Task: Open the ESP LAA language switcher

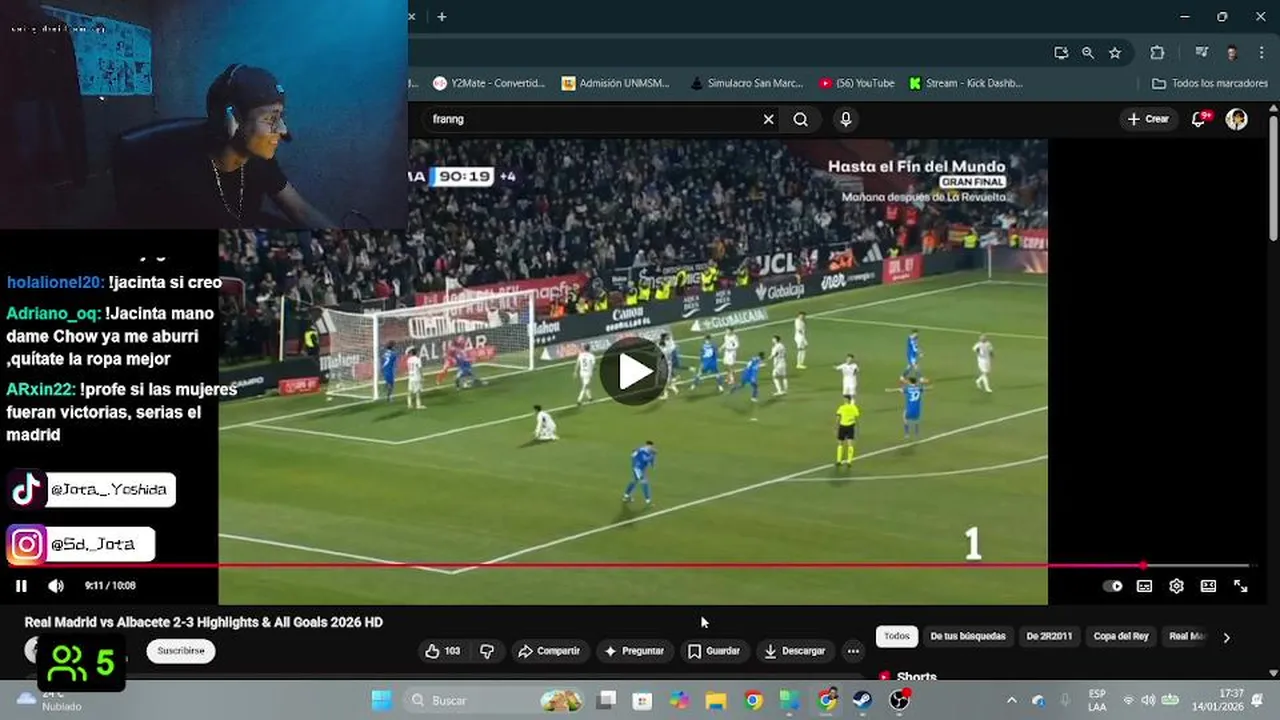Action: tap(1097, 700)
